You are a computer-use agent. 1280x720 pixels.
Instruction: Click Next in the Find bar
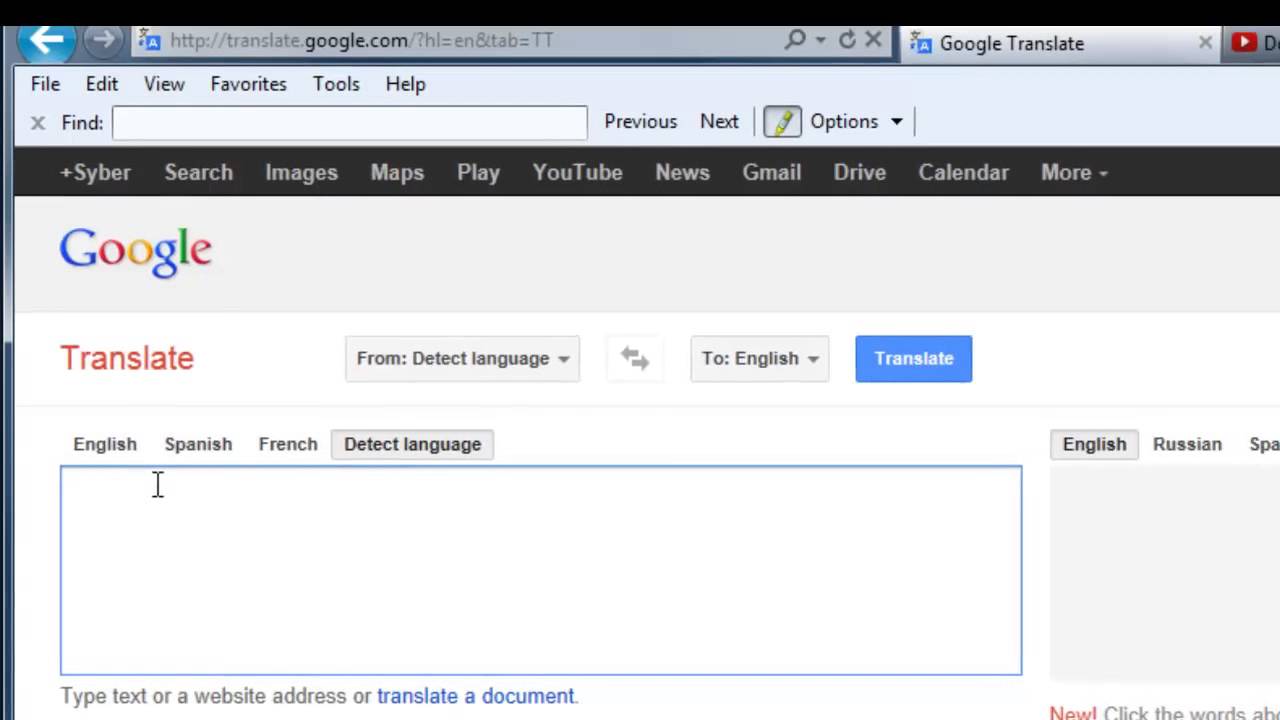719,122
